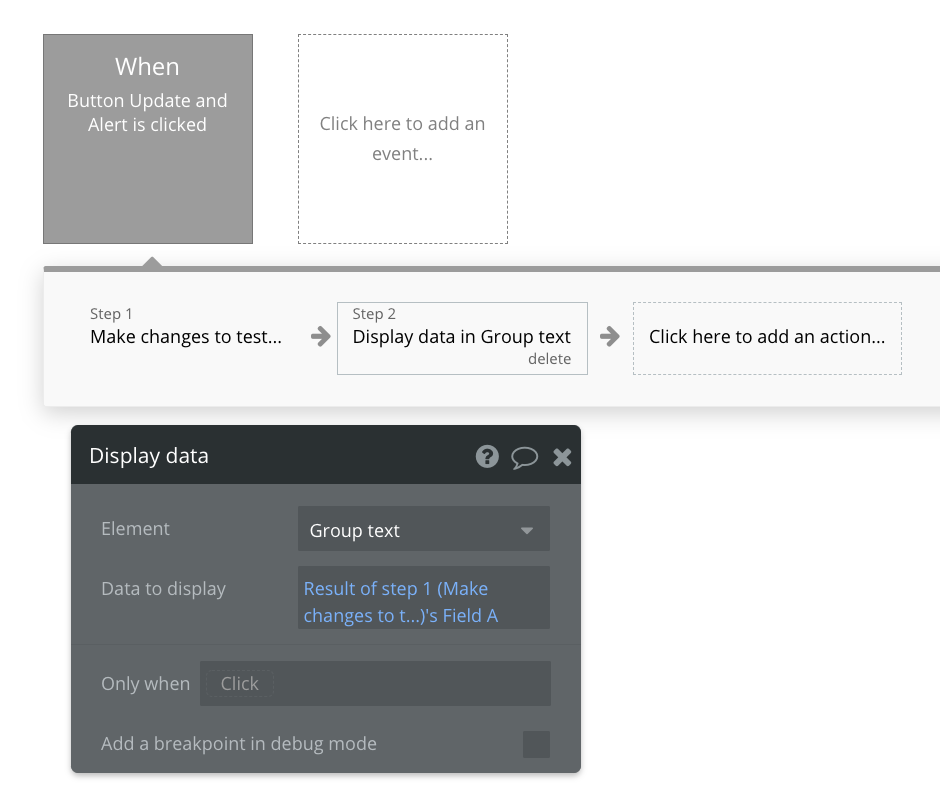Viewport: 940px width, 790px height.
Task: Open the help icon in Display data panel
Action: [487, 457]
